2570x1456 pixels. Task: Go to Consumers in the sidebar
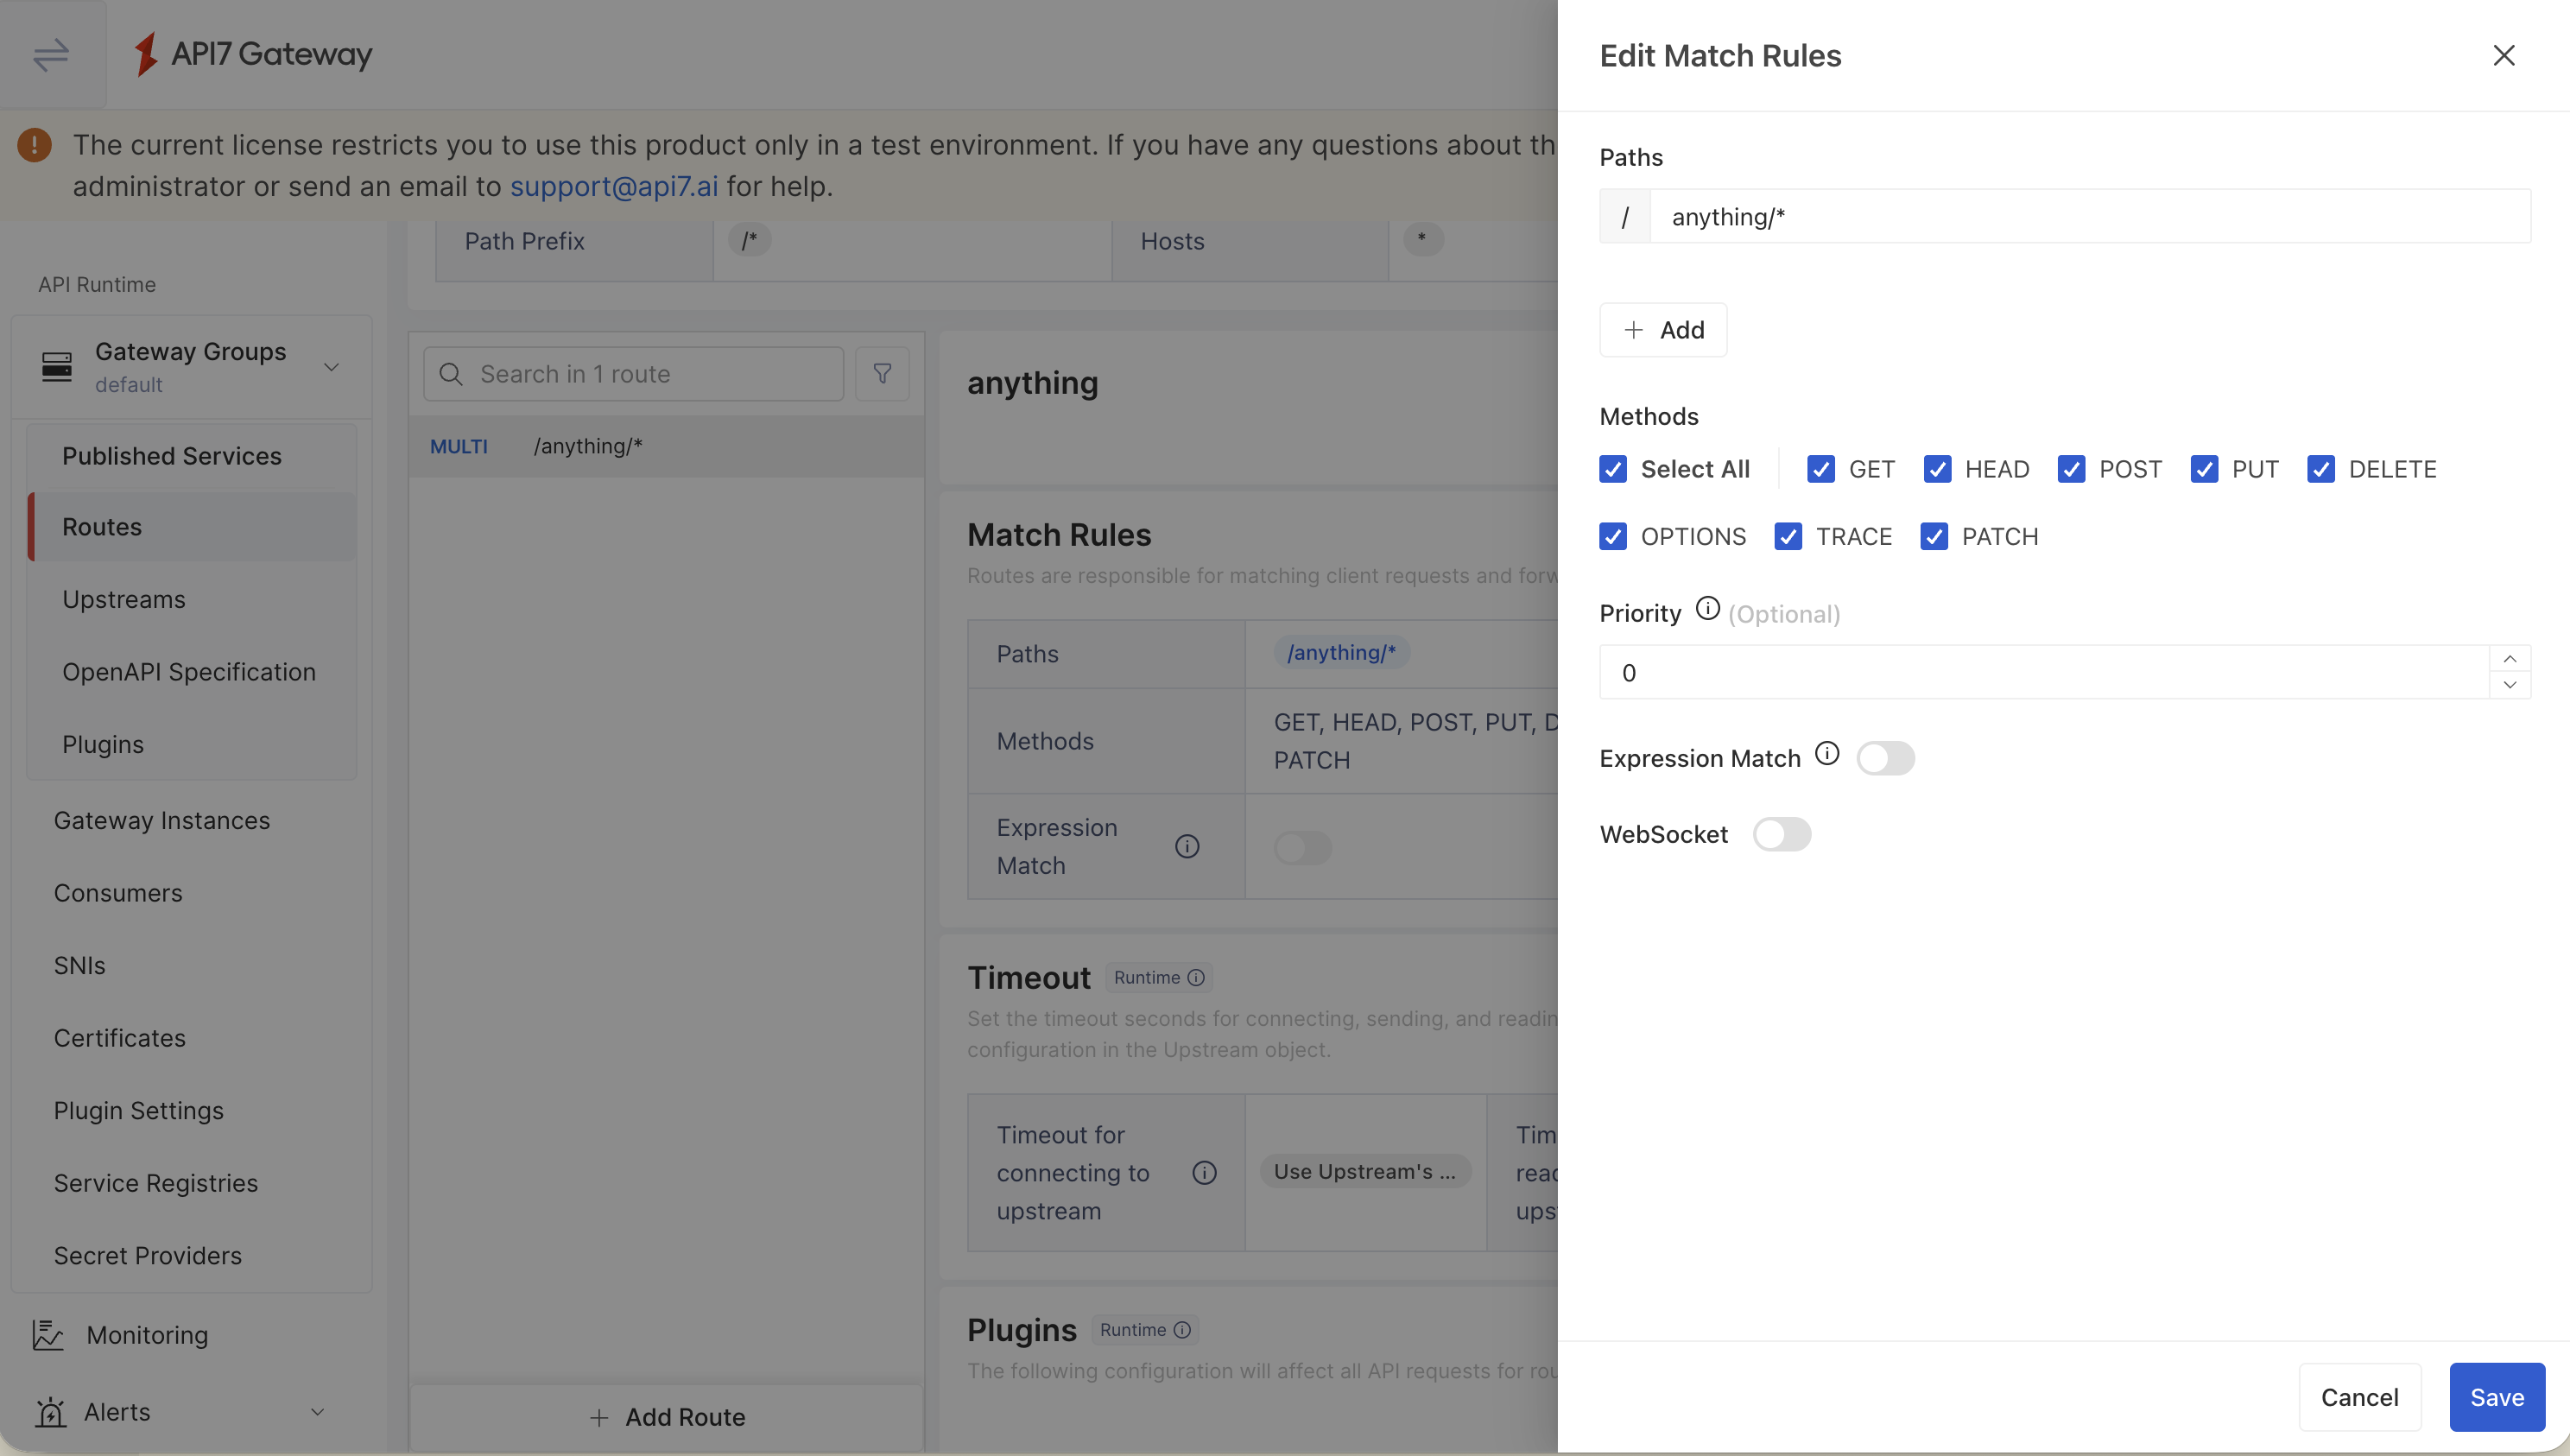[118, 893]
